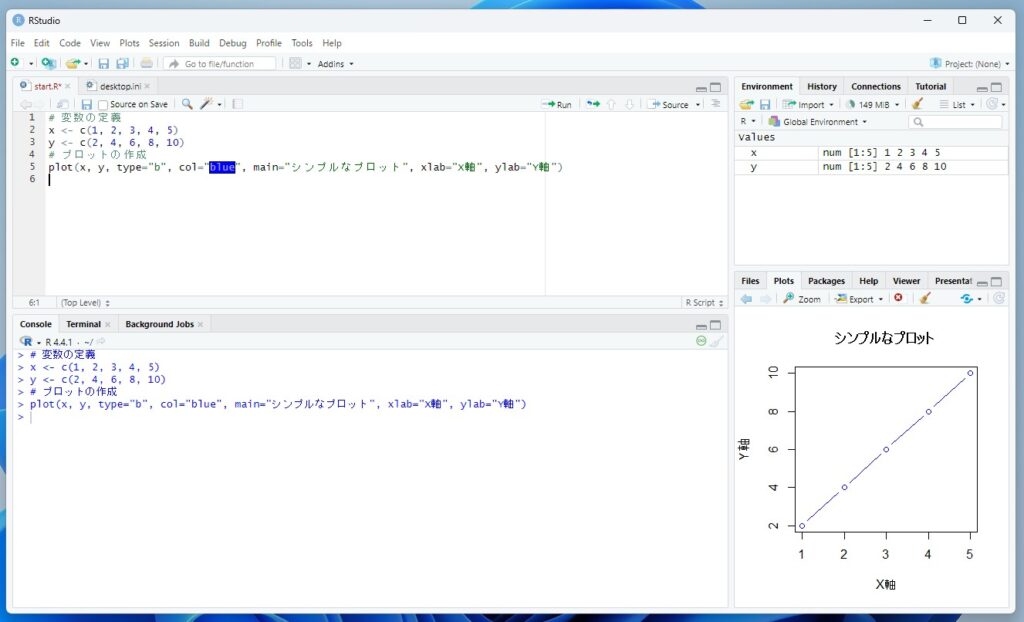Open the Project: (None) dropdown

970,63
